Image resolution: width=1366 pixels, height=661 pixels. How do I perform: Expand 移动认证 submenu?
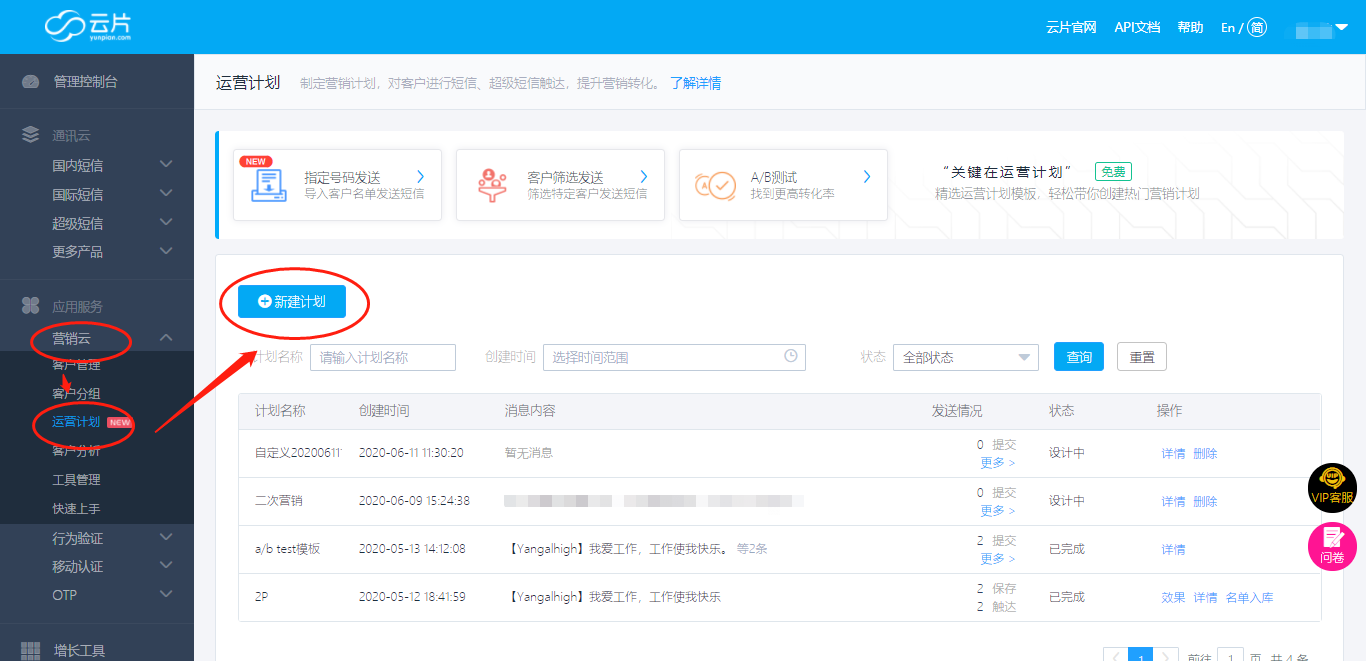click(x=166, y=565)
